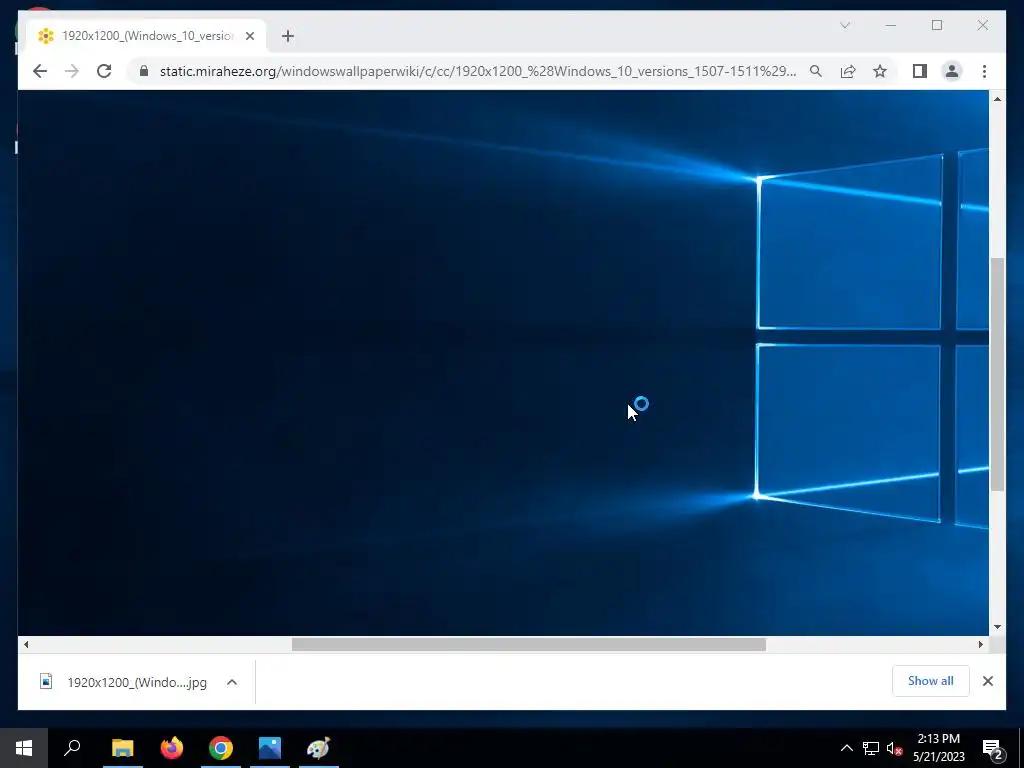Open the Chrome profile avatar
This screenshot has width=1024, height=768.
pos(952,71)
